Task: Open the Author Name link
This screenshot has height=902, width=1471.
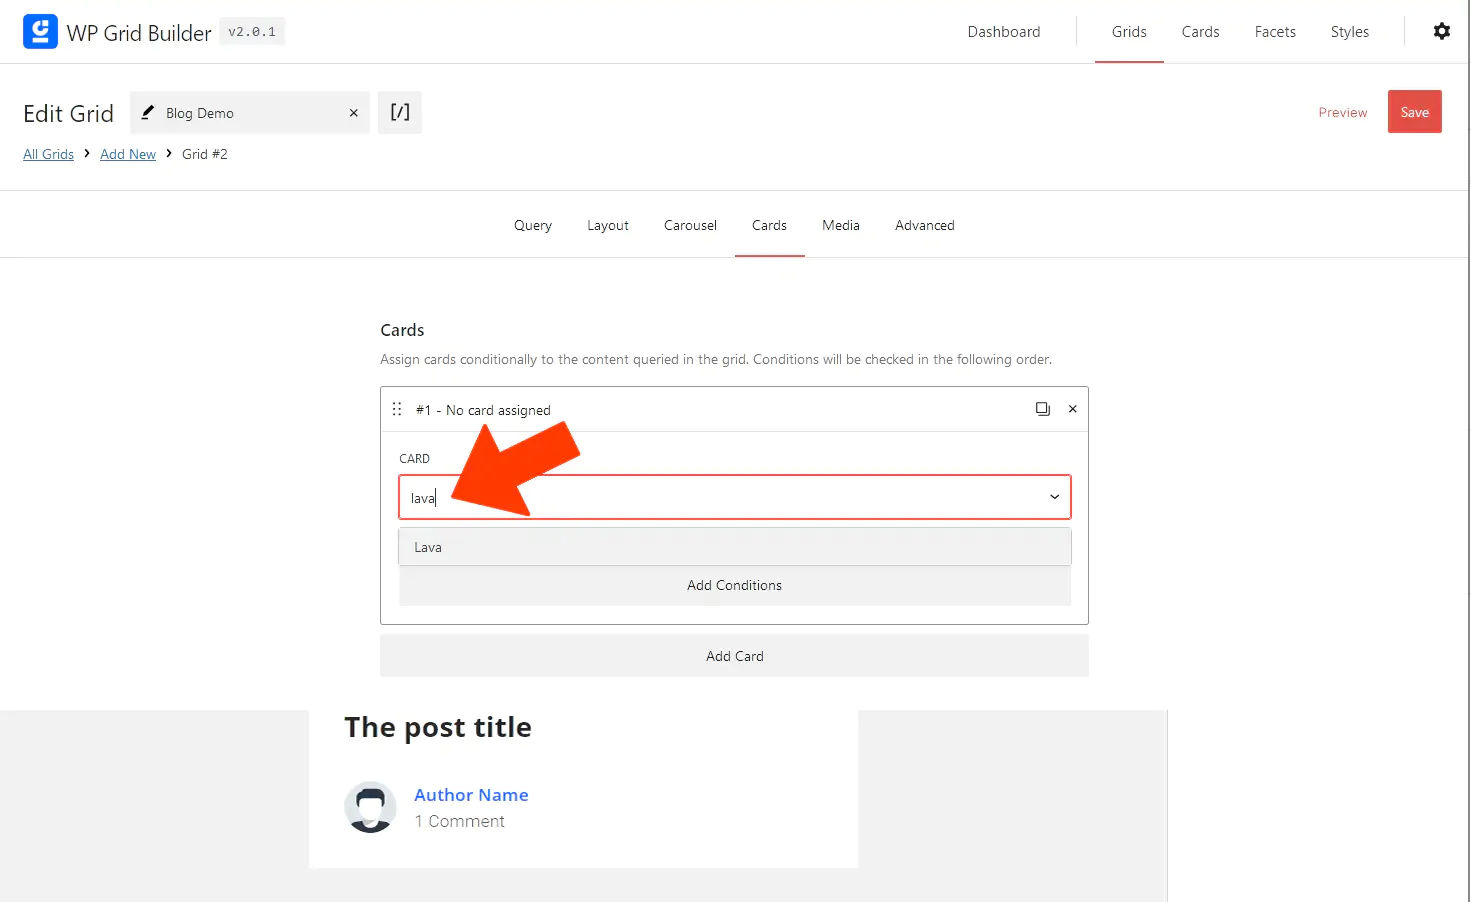Action: coord(471,794)
